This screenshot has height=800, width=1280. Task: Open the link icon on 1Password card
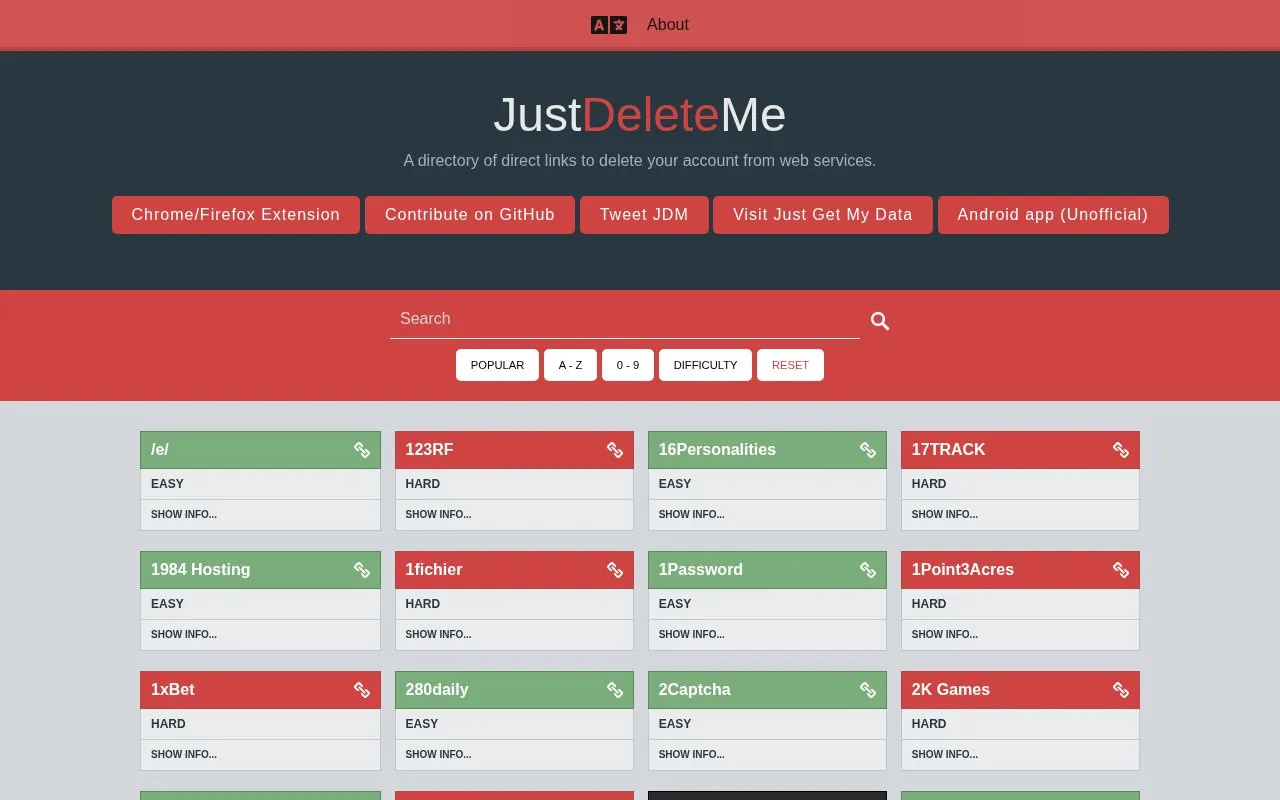tap(868, 570)
